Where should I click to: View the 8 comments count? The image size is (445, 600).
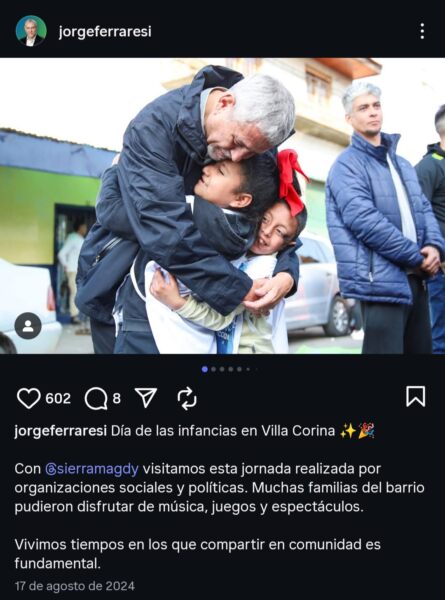coord(117,398)
